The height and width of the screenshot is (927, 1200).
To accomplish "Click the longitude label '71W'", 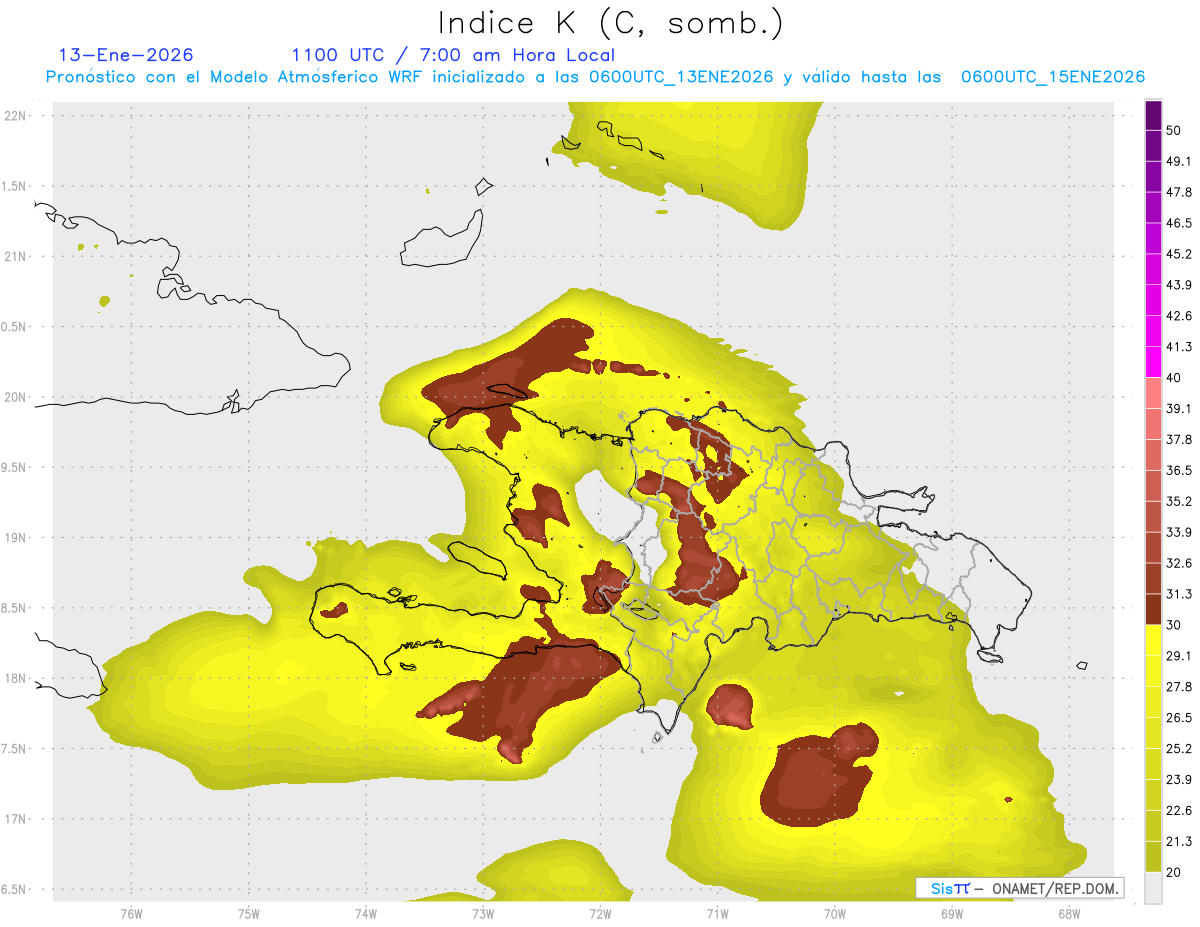I will 717,913.
